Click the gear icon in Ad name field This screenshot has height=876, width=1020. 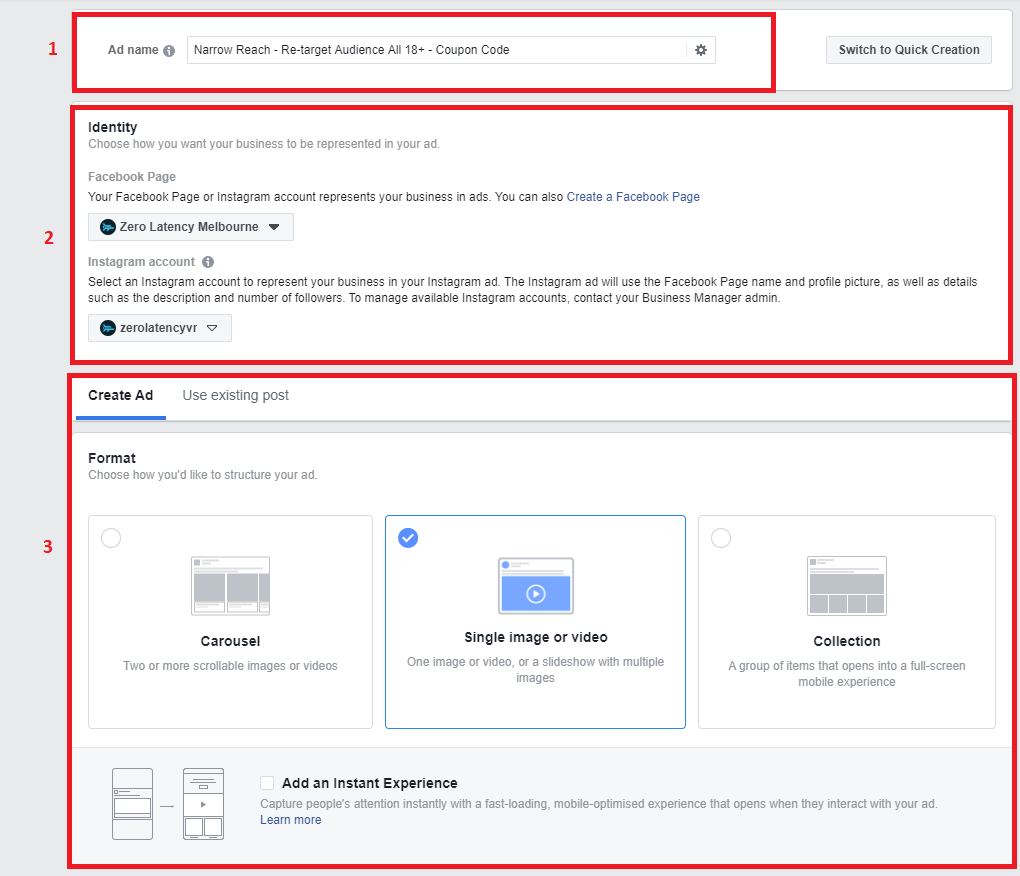[701, 50]
